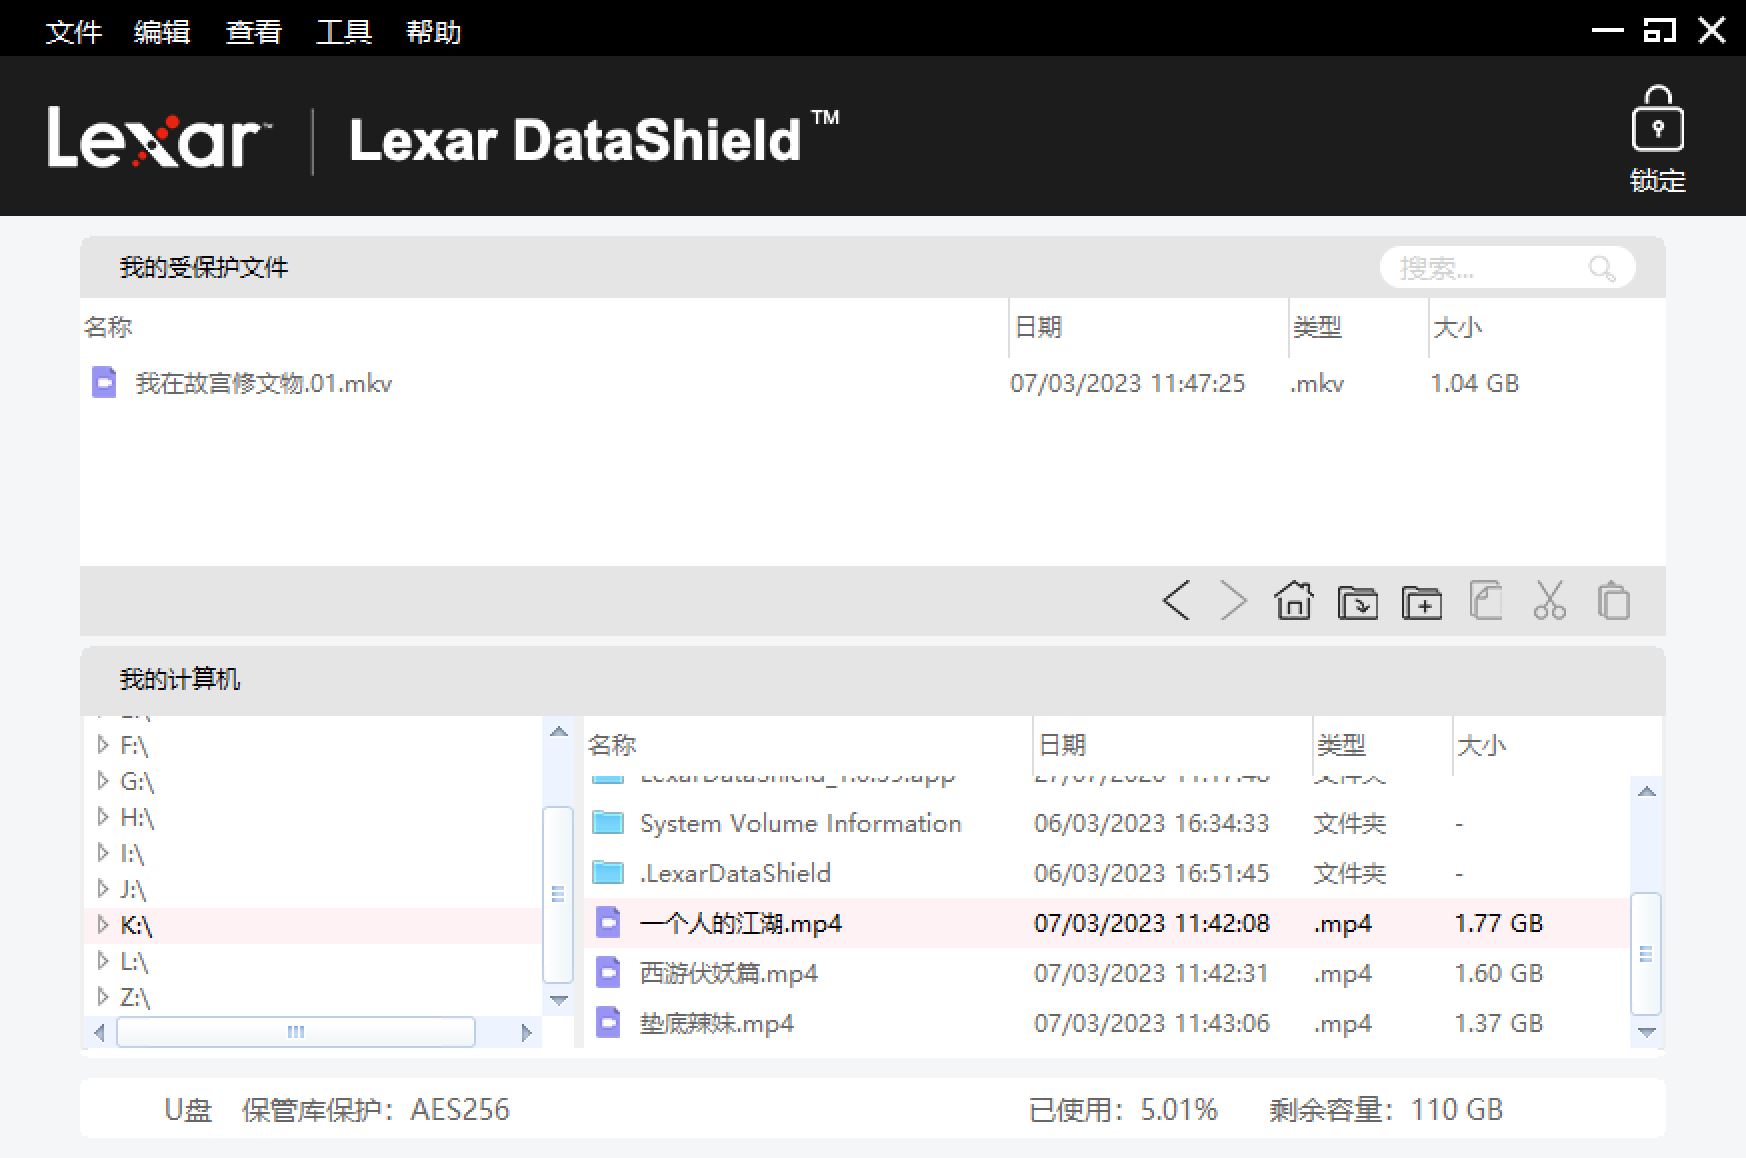Sort protected files by 日期 column header
The height and width of the screenshot is (1158, 1746).
(x=1038, y=328)
